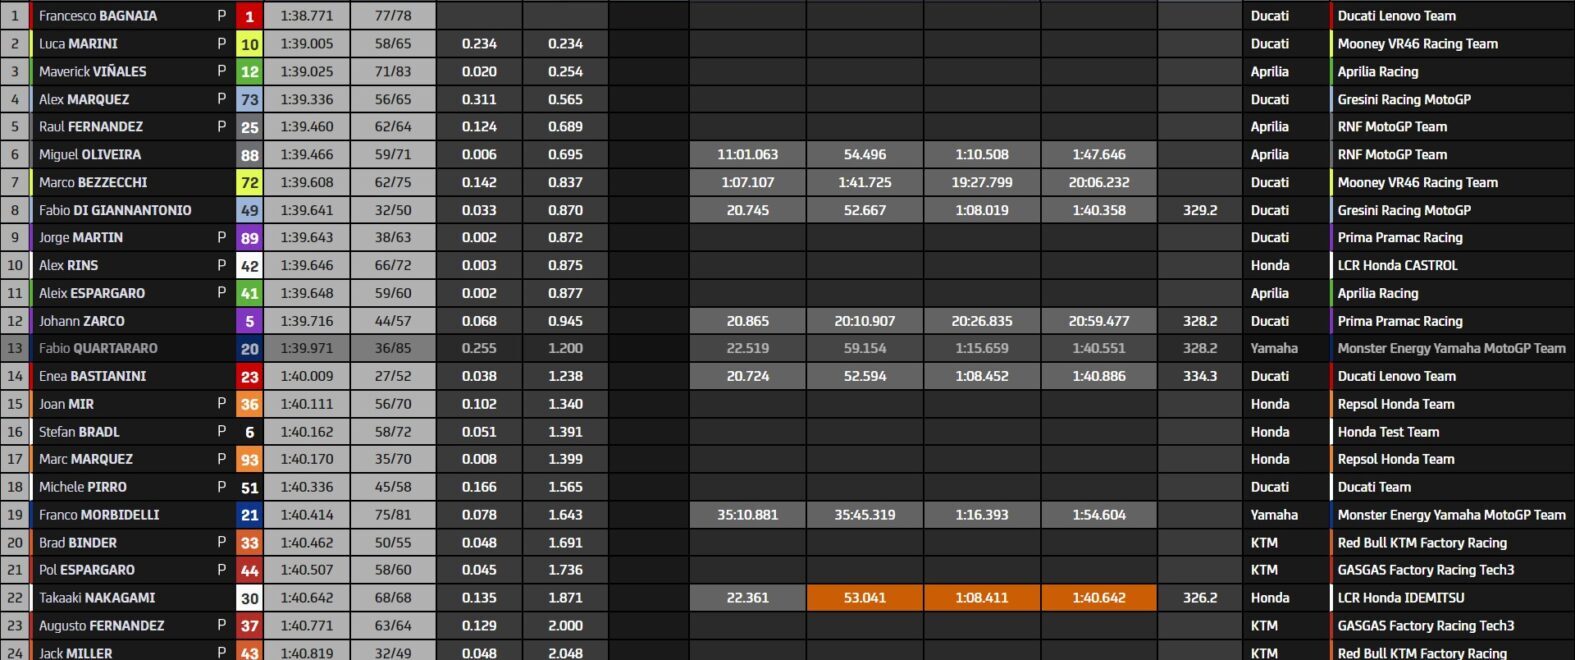Select Marc MARQUEZ rider name

click(x=86, y=460)
